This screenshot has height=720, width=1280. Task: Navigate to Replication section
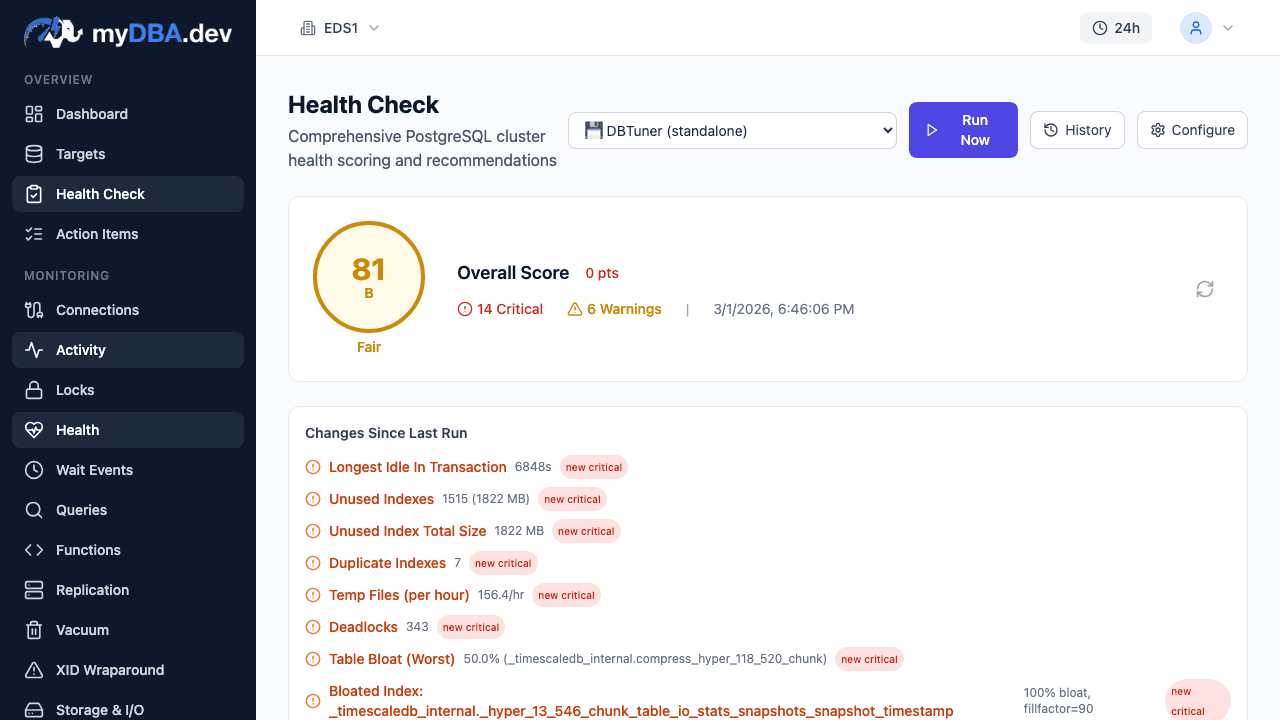(x=92, y=590)
